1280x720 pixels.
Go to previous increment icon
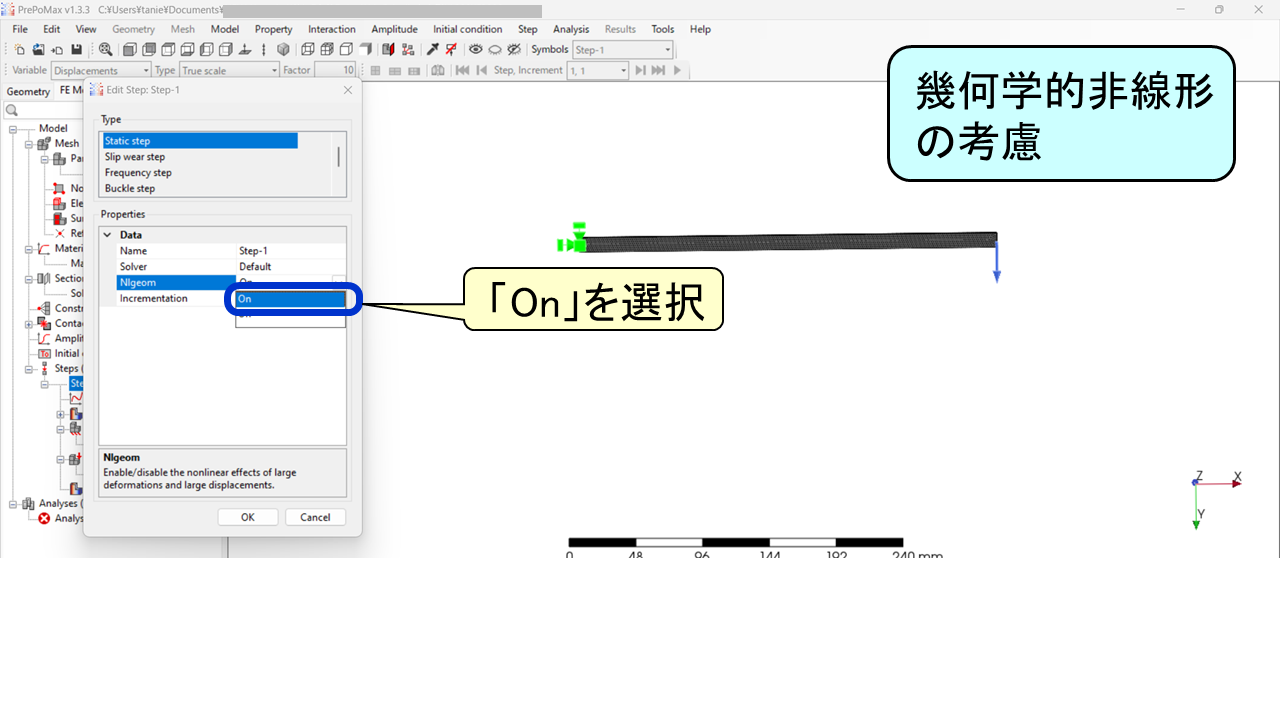[481, 70]
